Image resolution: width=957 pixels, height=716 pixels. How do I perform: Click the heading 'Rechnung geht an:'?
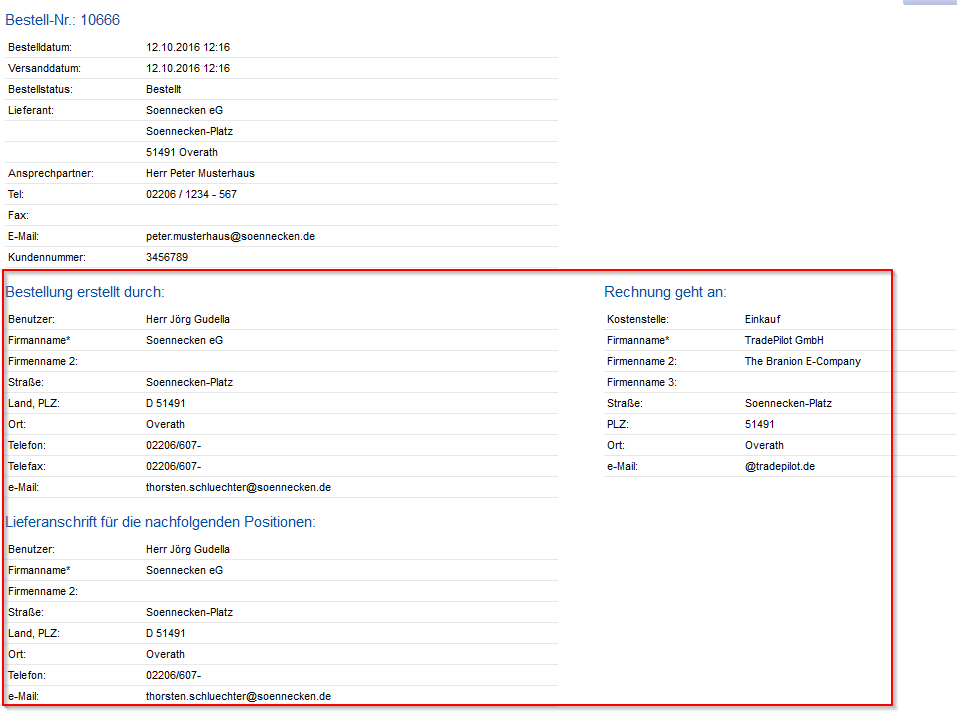point(665,292)
